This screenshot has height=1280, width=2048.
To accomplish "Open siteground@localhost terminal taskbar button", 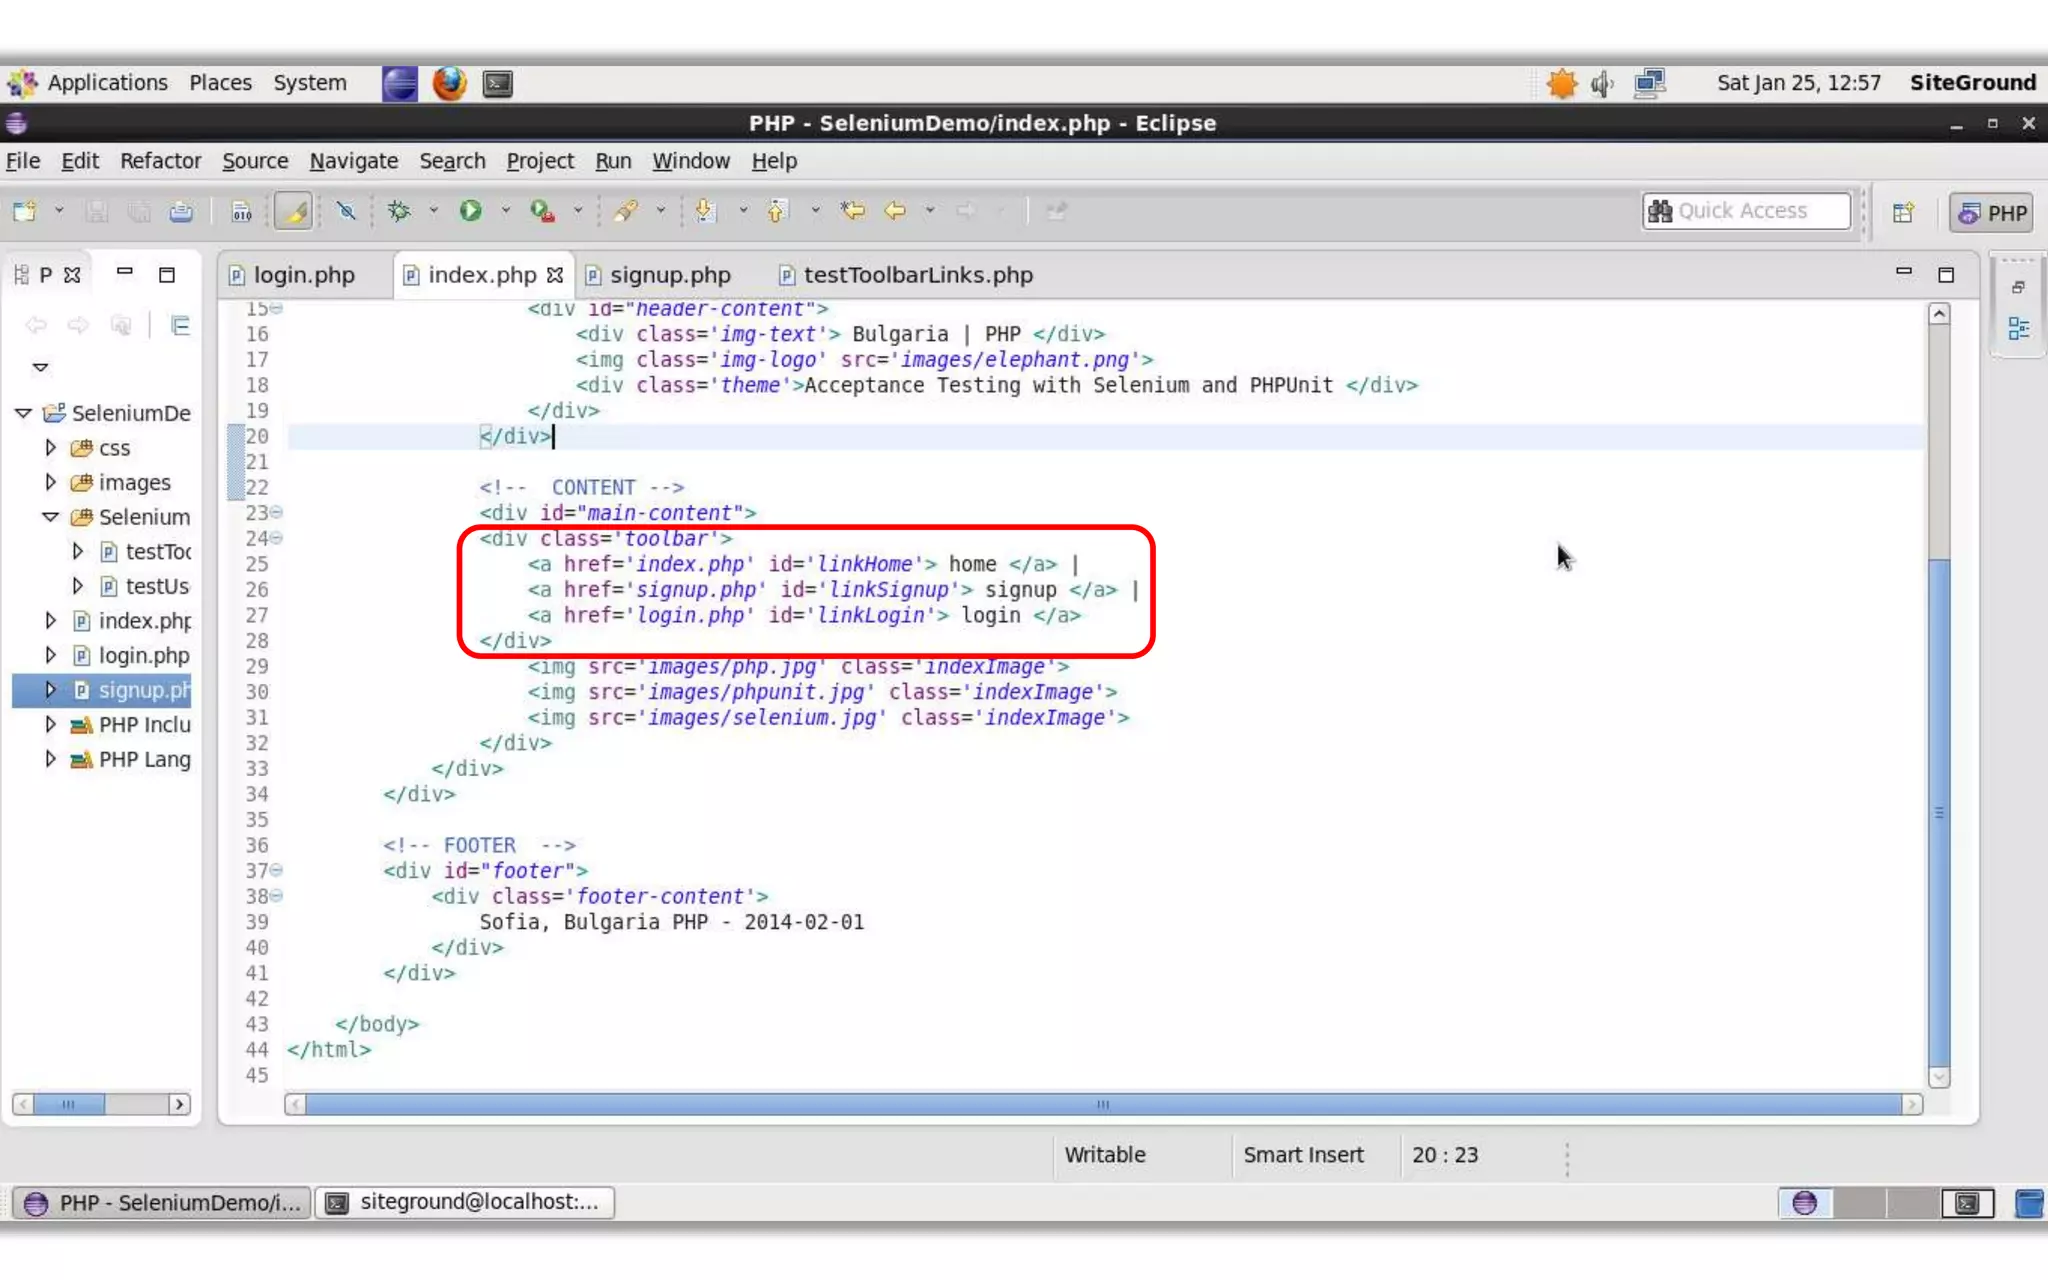I will 465,1202.
